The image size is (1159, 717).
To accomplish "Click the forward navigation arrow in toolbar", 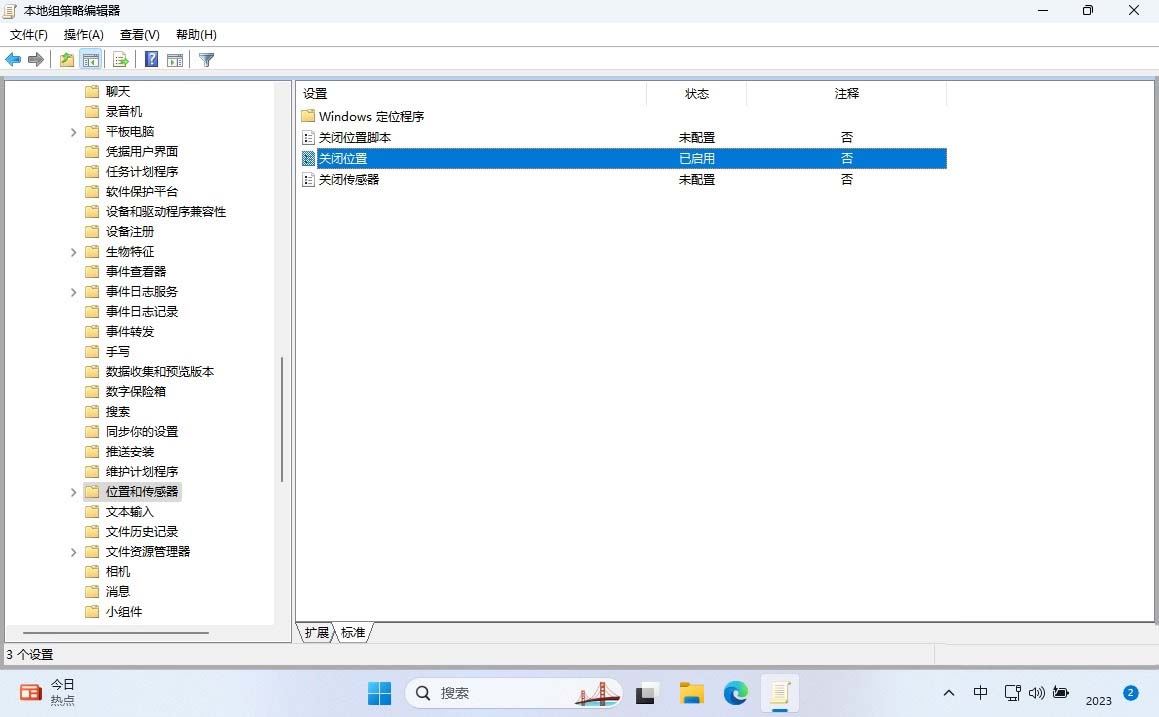I will [x=37, y=59].
